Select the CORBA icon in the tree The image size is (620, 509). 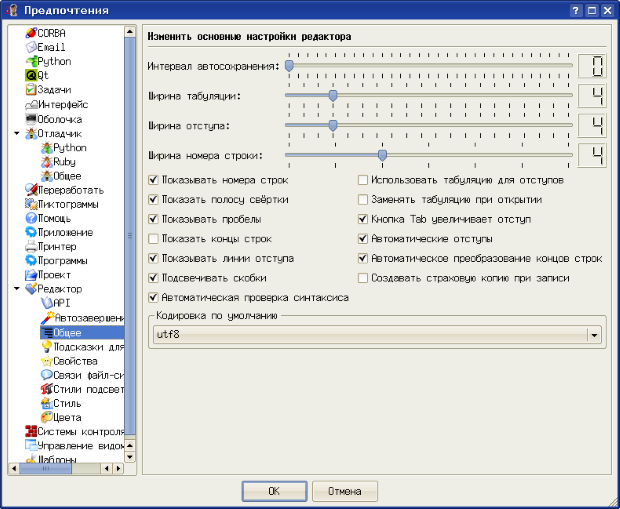(x=31, y=33)
